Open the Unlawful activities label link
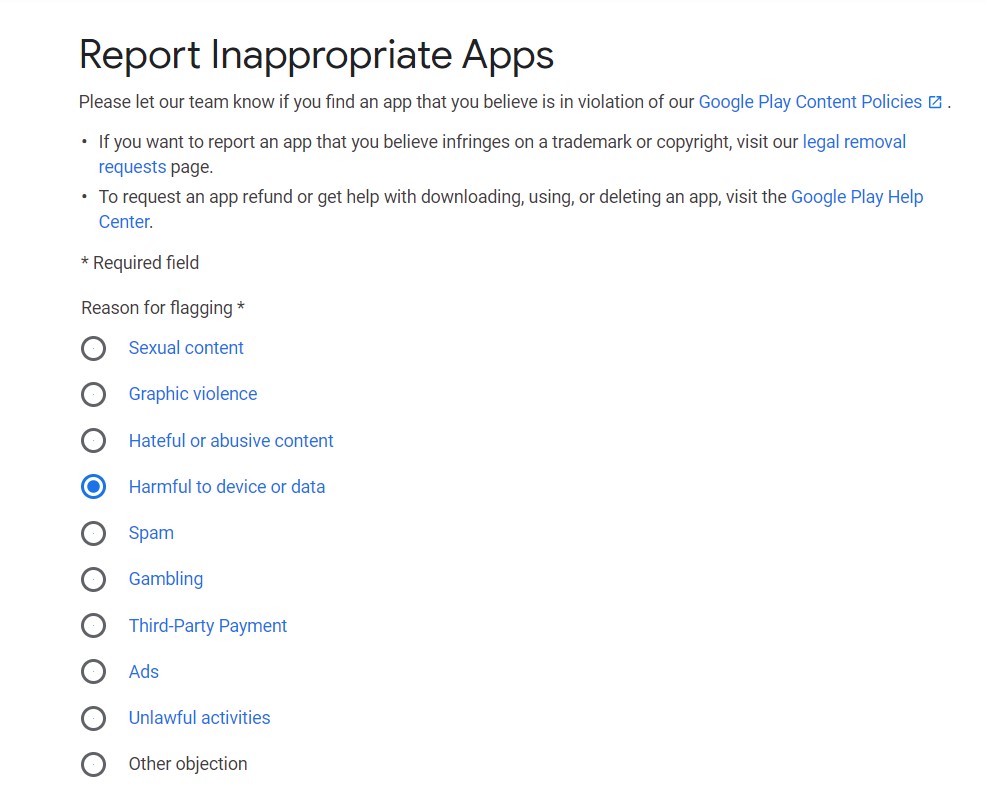This screenshot has height=796, width=986. click(x=199, y=718)
